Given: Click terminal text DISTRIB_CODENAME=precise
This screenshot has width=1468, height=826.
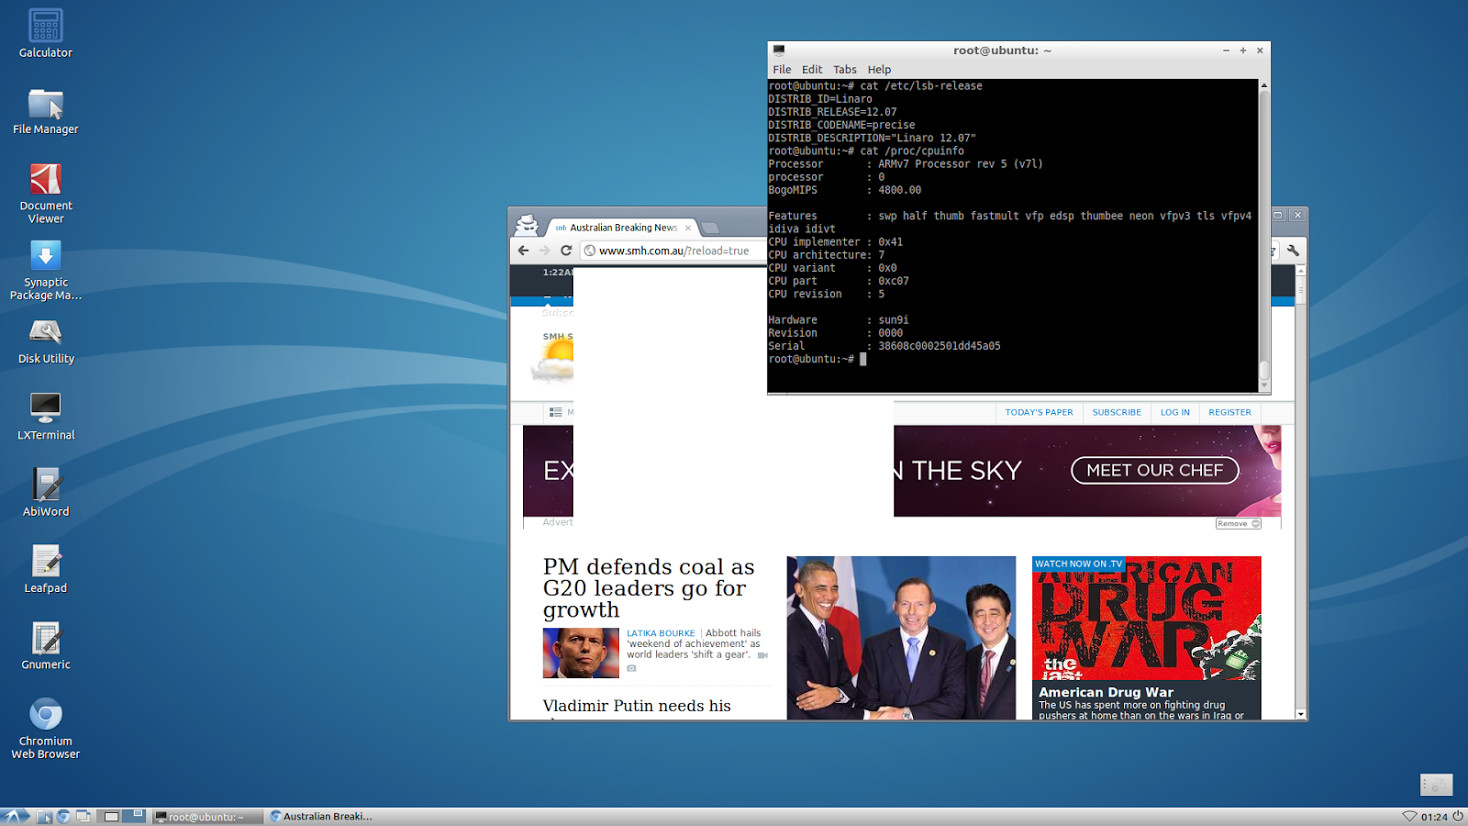Looking at the screenshot, I should click(841, 125).
